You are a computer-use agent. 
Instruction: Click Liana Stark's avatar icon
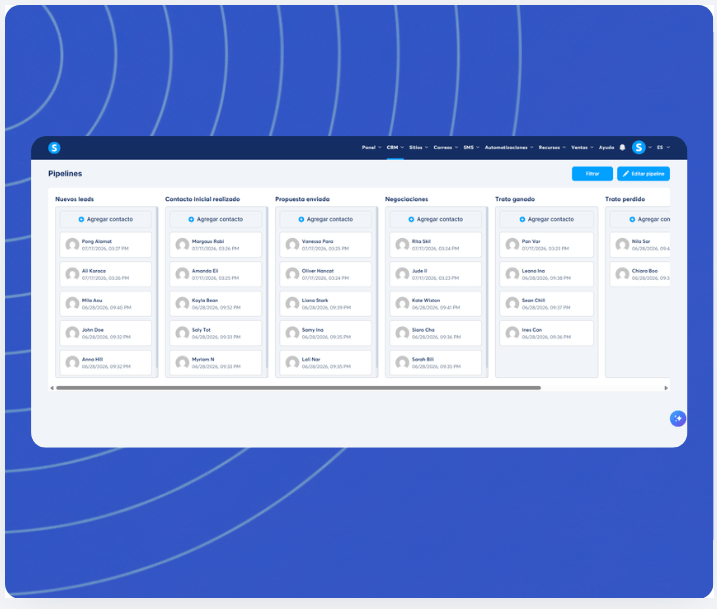[x=292, y=304]
